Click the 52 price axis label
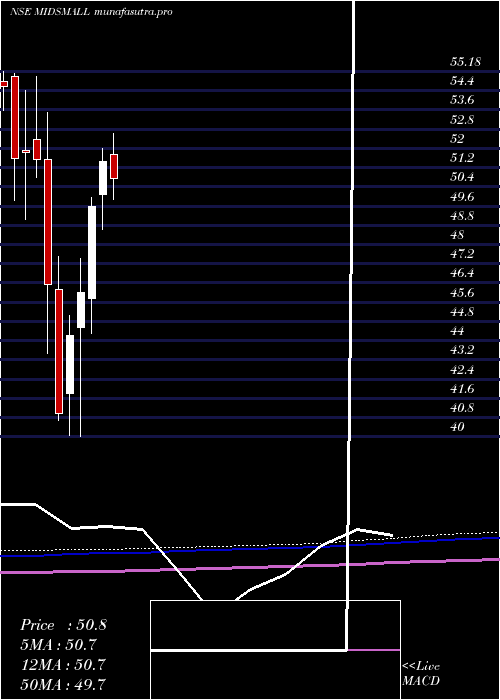Image resolution: width=500 pixels, height=700 pixels. [457, 139]
